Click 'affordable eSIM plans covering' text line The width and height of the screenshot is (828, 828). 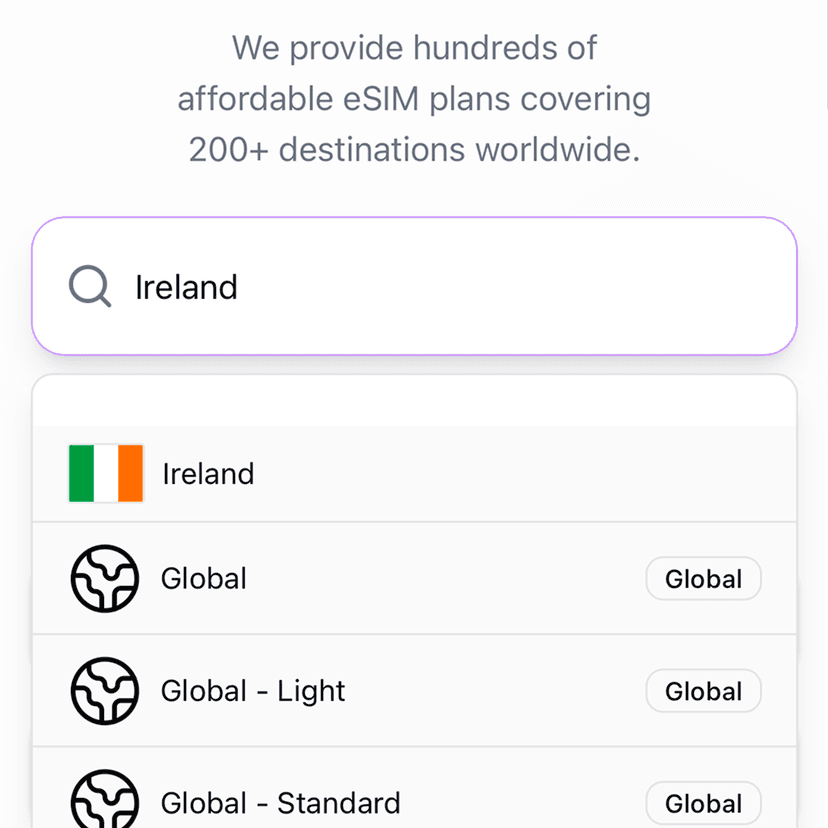pos(414,99)
